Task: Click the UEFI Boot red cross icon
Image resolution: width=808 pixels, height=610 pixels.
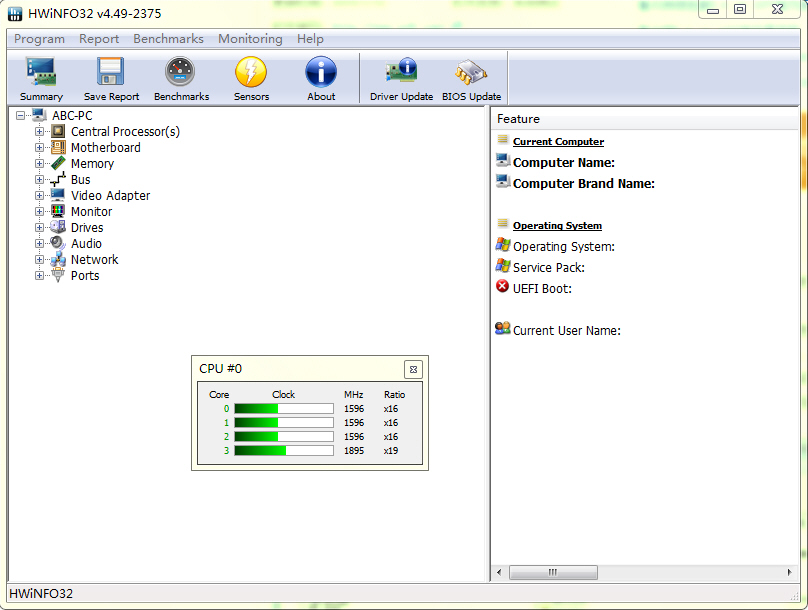Action: tap(502, 286)
